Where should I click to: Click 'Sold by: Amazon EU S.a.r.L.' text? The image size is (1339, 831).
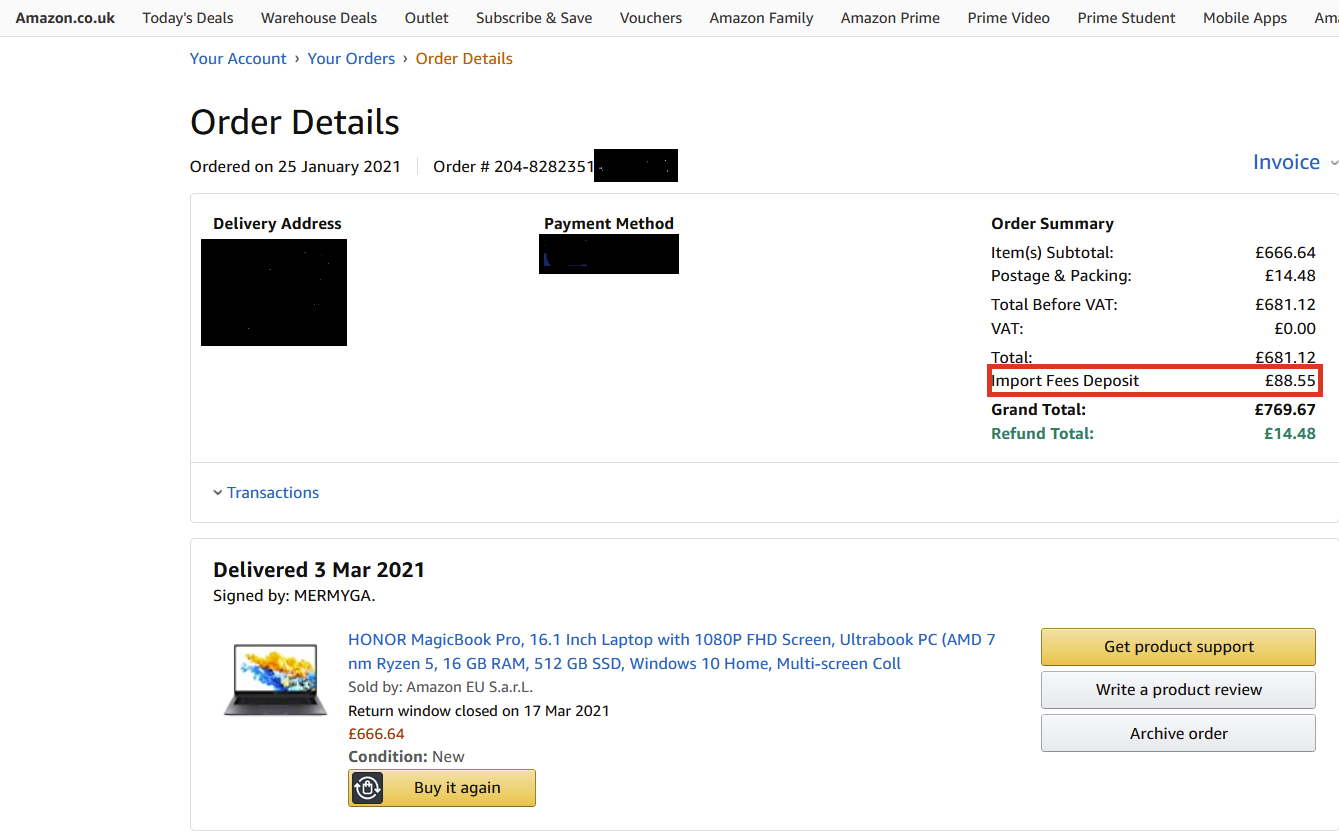tap(440, 687)
